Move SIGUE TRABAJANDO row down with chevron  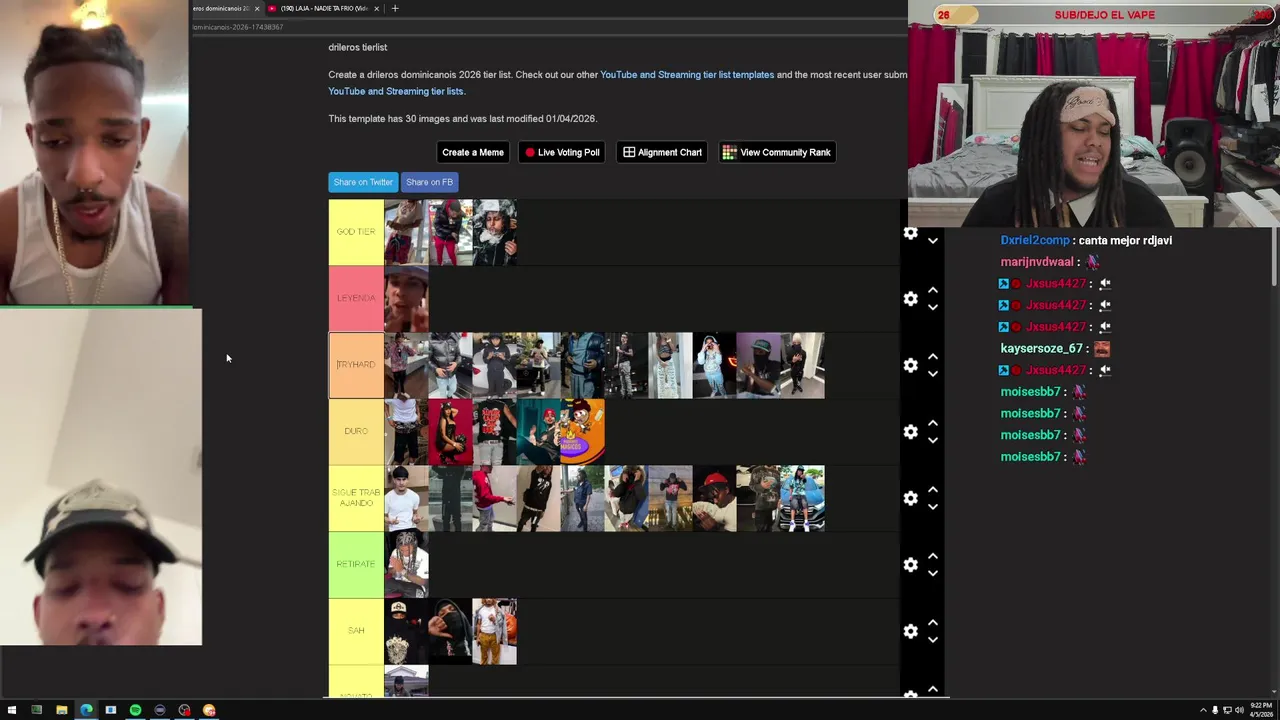(x=933, y=507)
